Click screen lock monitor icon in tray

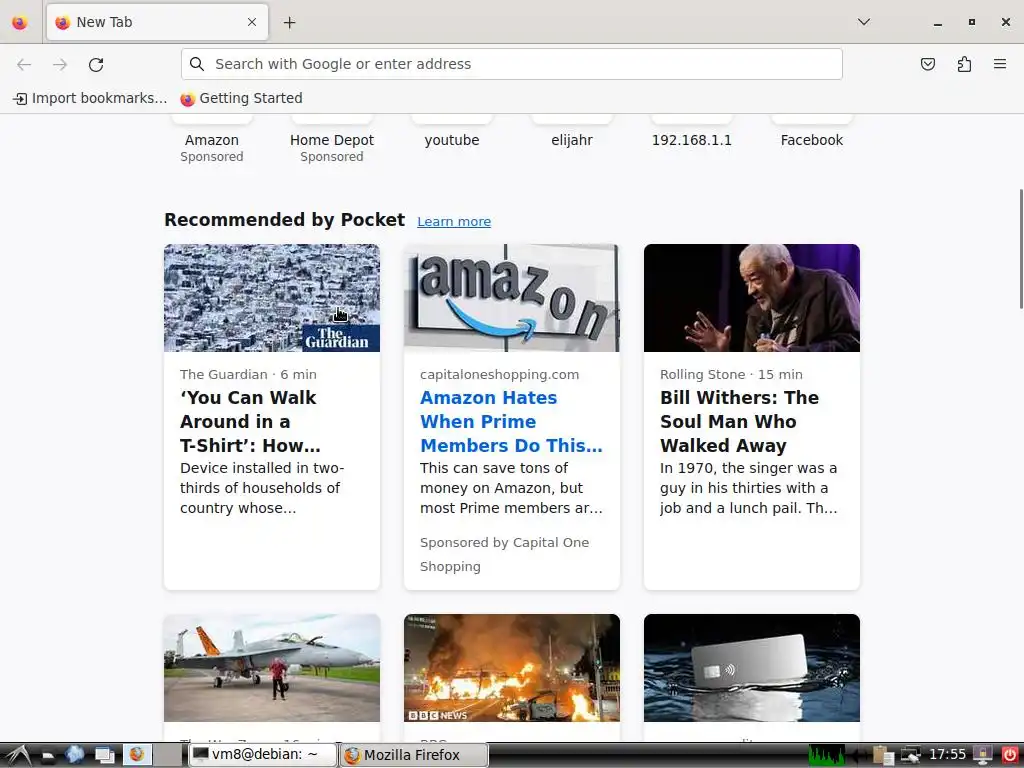[983, 755]
